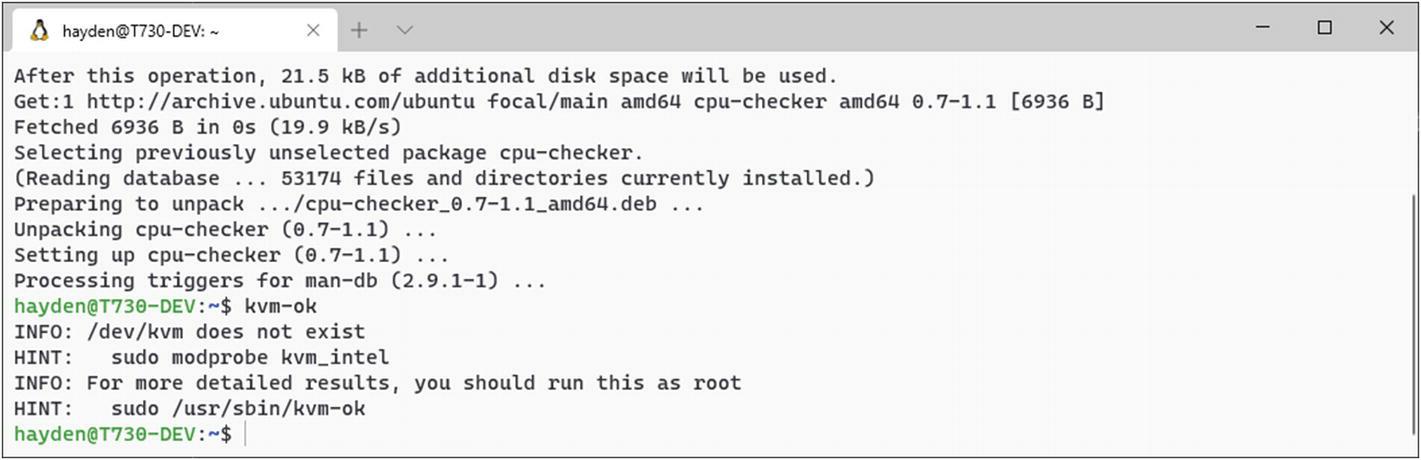Select the hayden@T730-DEV tab title
The height and width of the screenshot is (460, 1421).
(140, 31)
